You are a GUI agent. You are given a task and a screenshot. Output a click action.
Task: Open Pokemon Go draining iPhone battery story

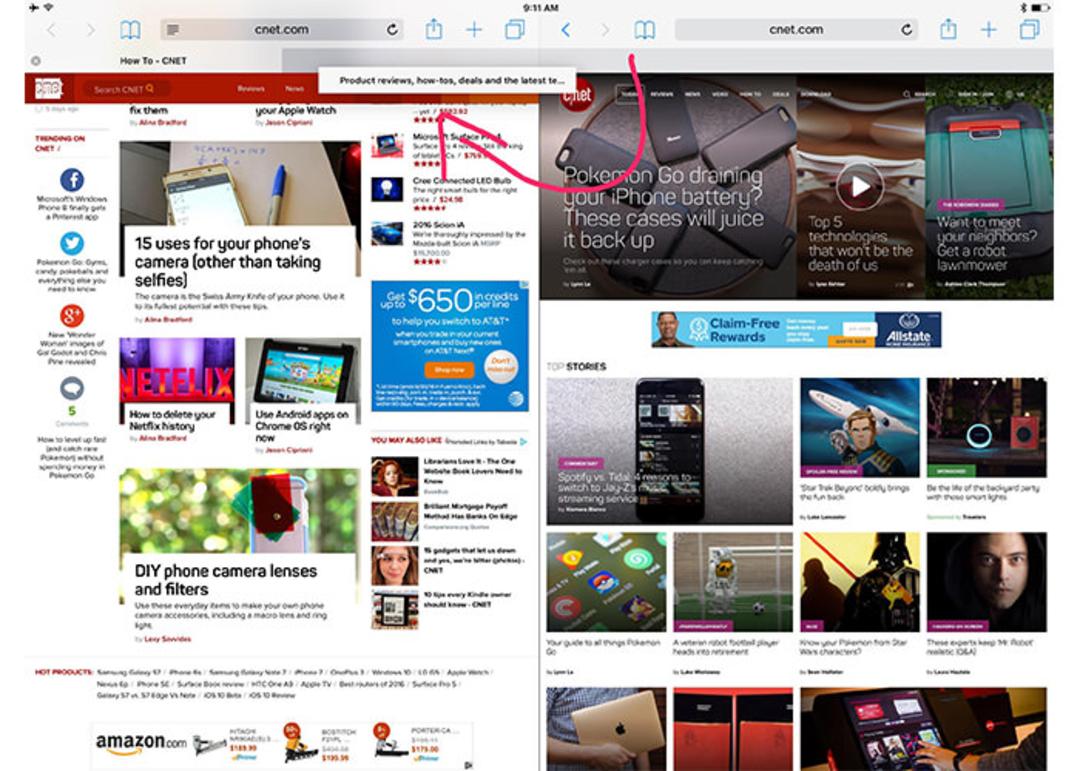663,207
